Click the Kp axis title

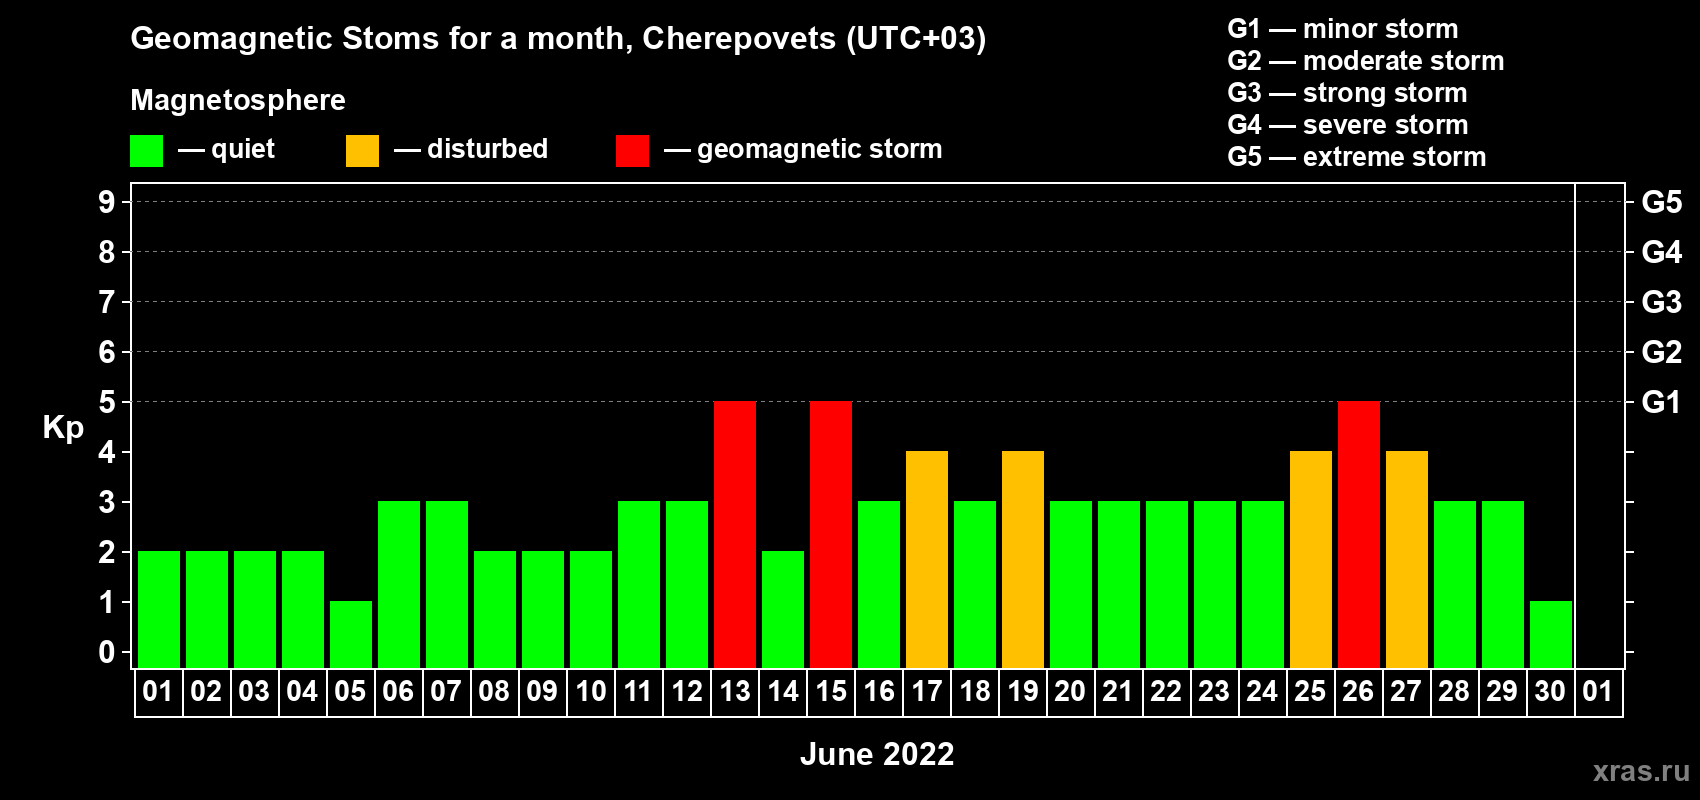point(63,428)
